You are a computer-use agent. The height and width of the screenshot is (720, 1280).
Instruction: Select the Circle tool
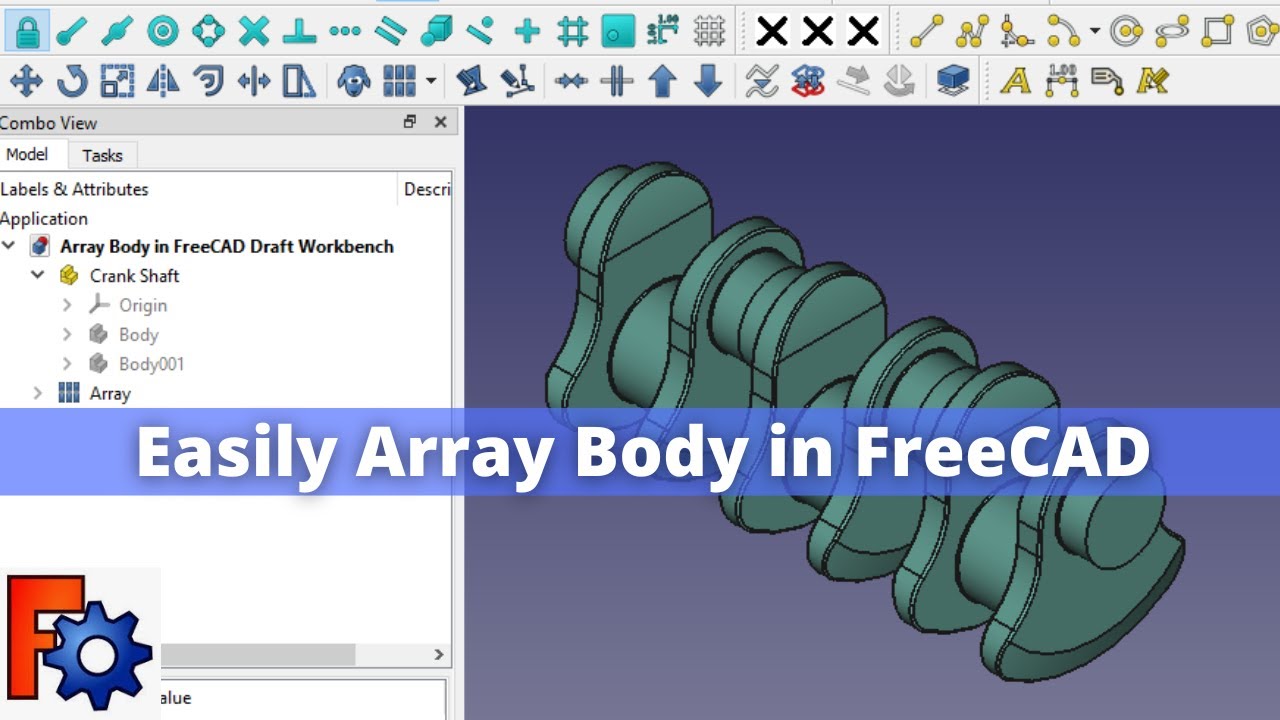coord(1127,31)
